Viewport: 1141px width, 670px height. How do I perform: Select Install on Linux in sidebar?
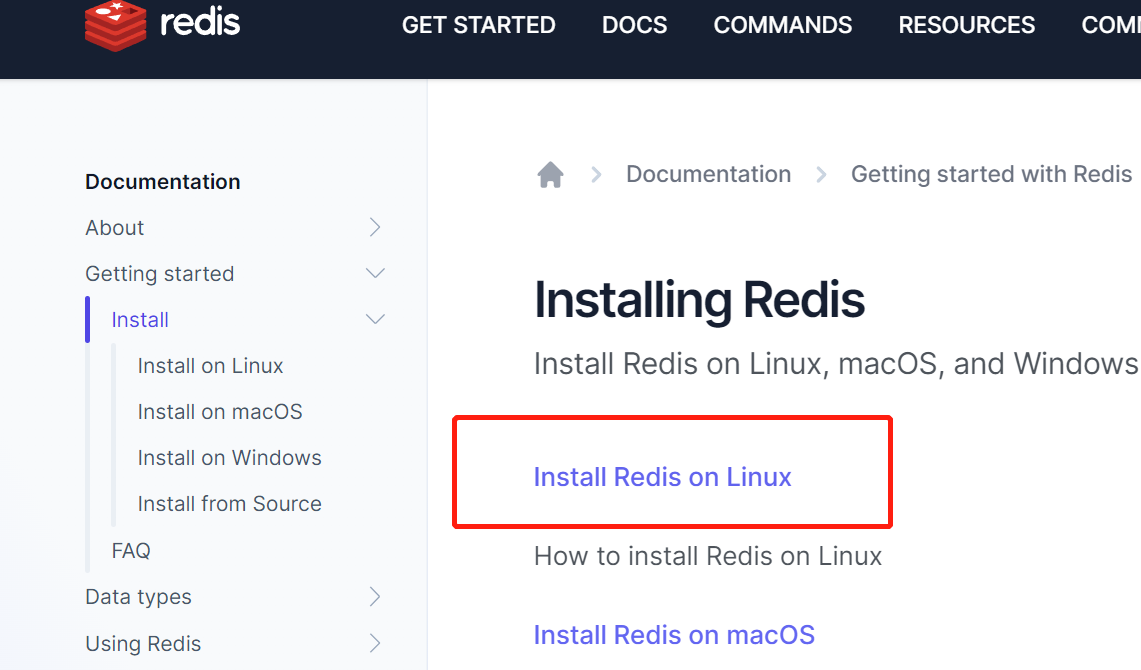point(210,366)
